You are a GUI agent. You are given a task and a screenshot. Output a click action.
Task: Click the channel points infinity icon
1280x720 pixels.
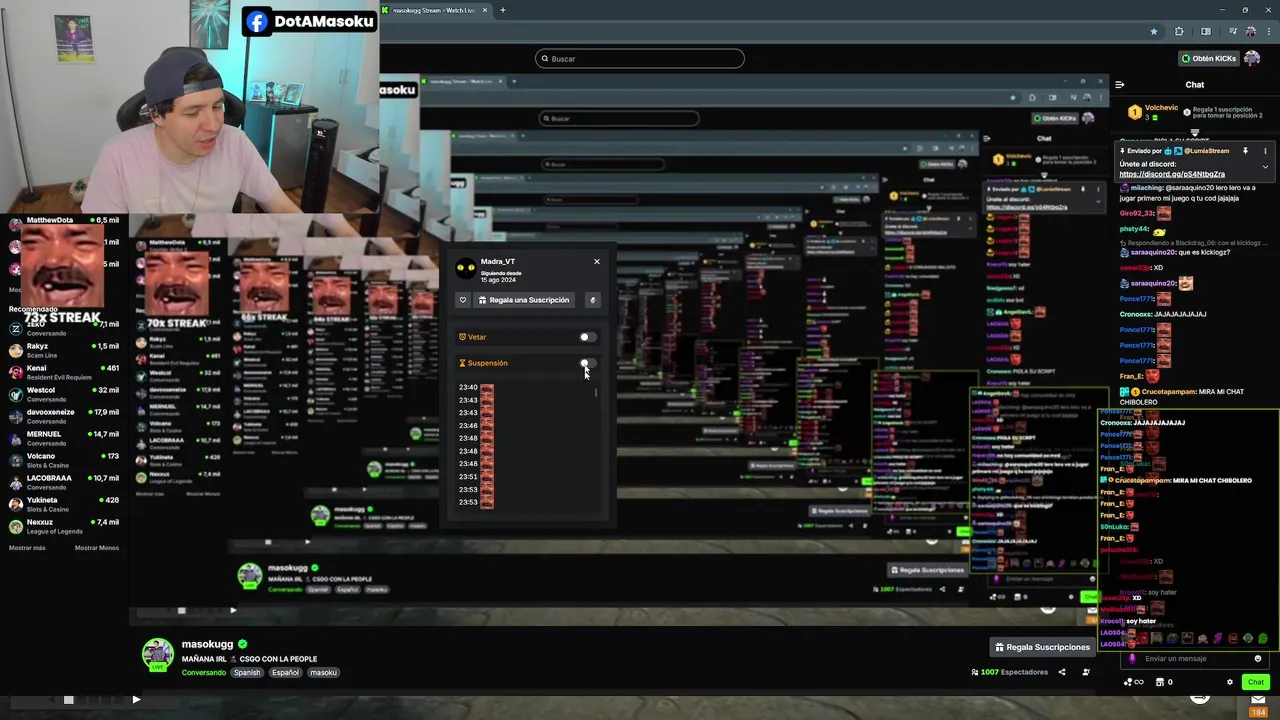[1134, 682]
